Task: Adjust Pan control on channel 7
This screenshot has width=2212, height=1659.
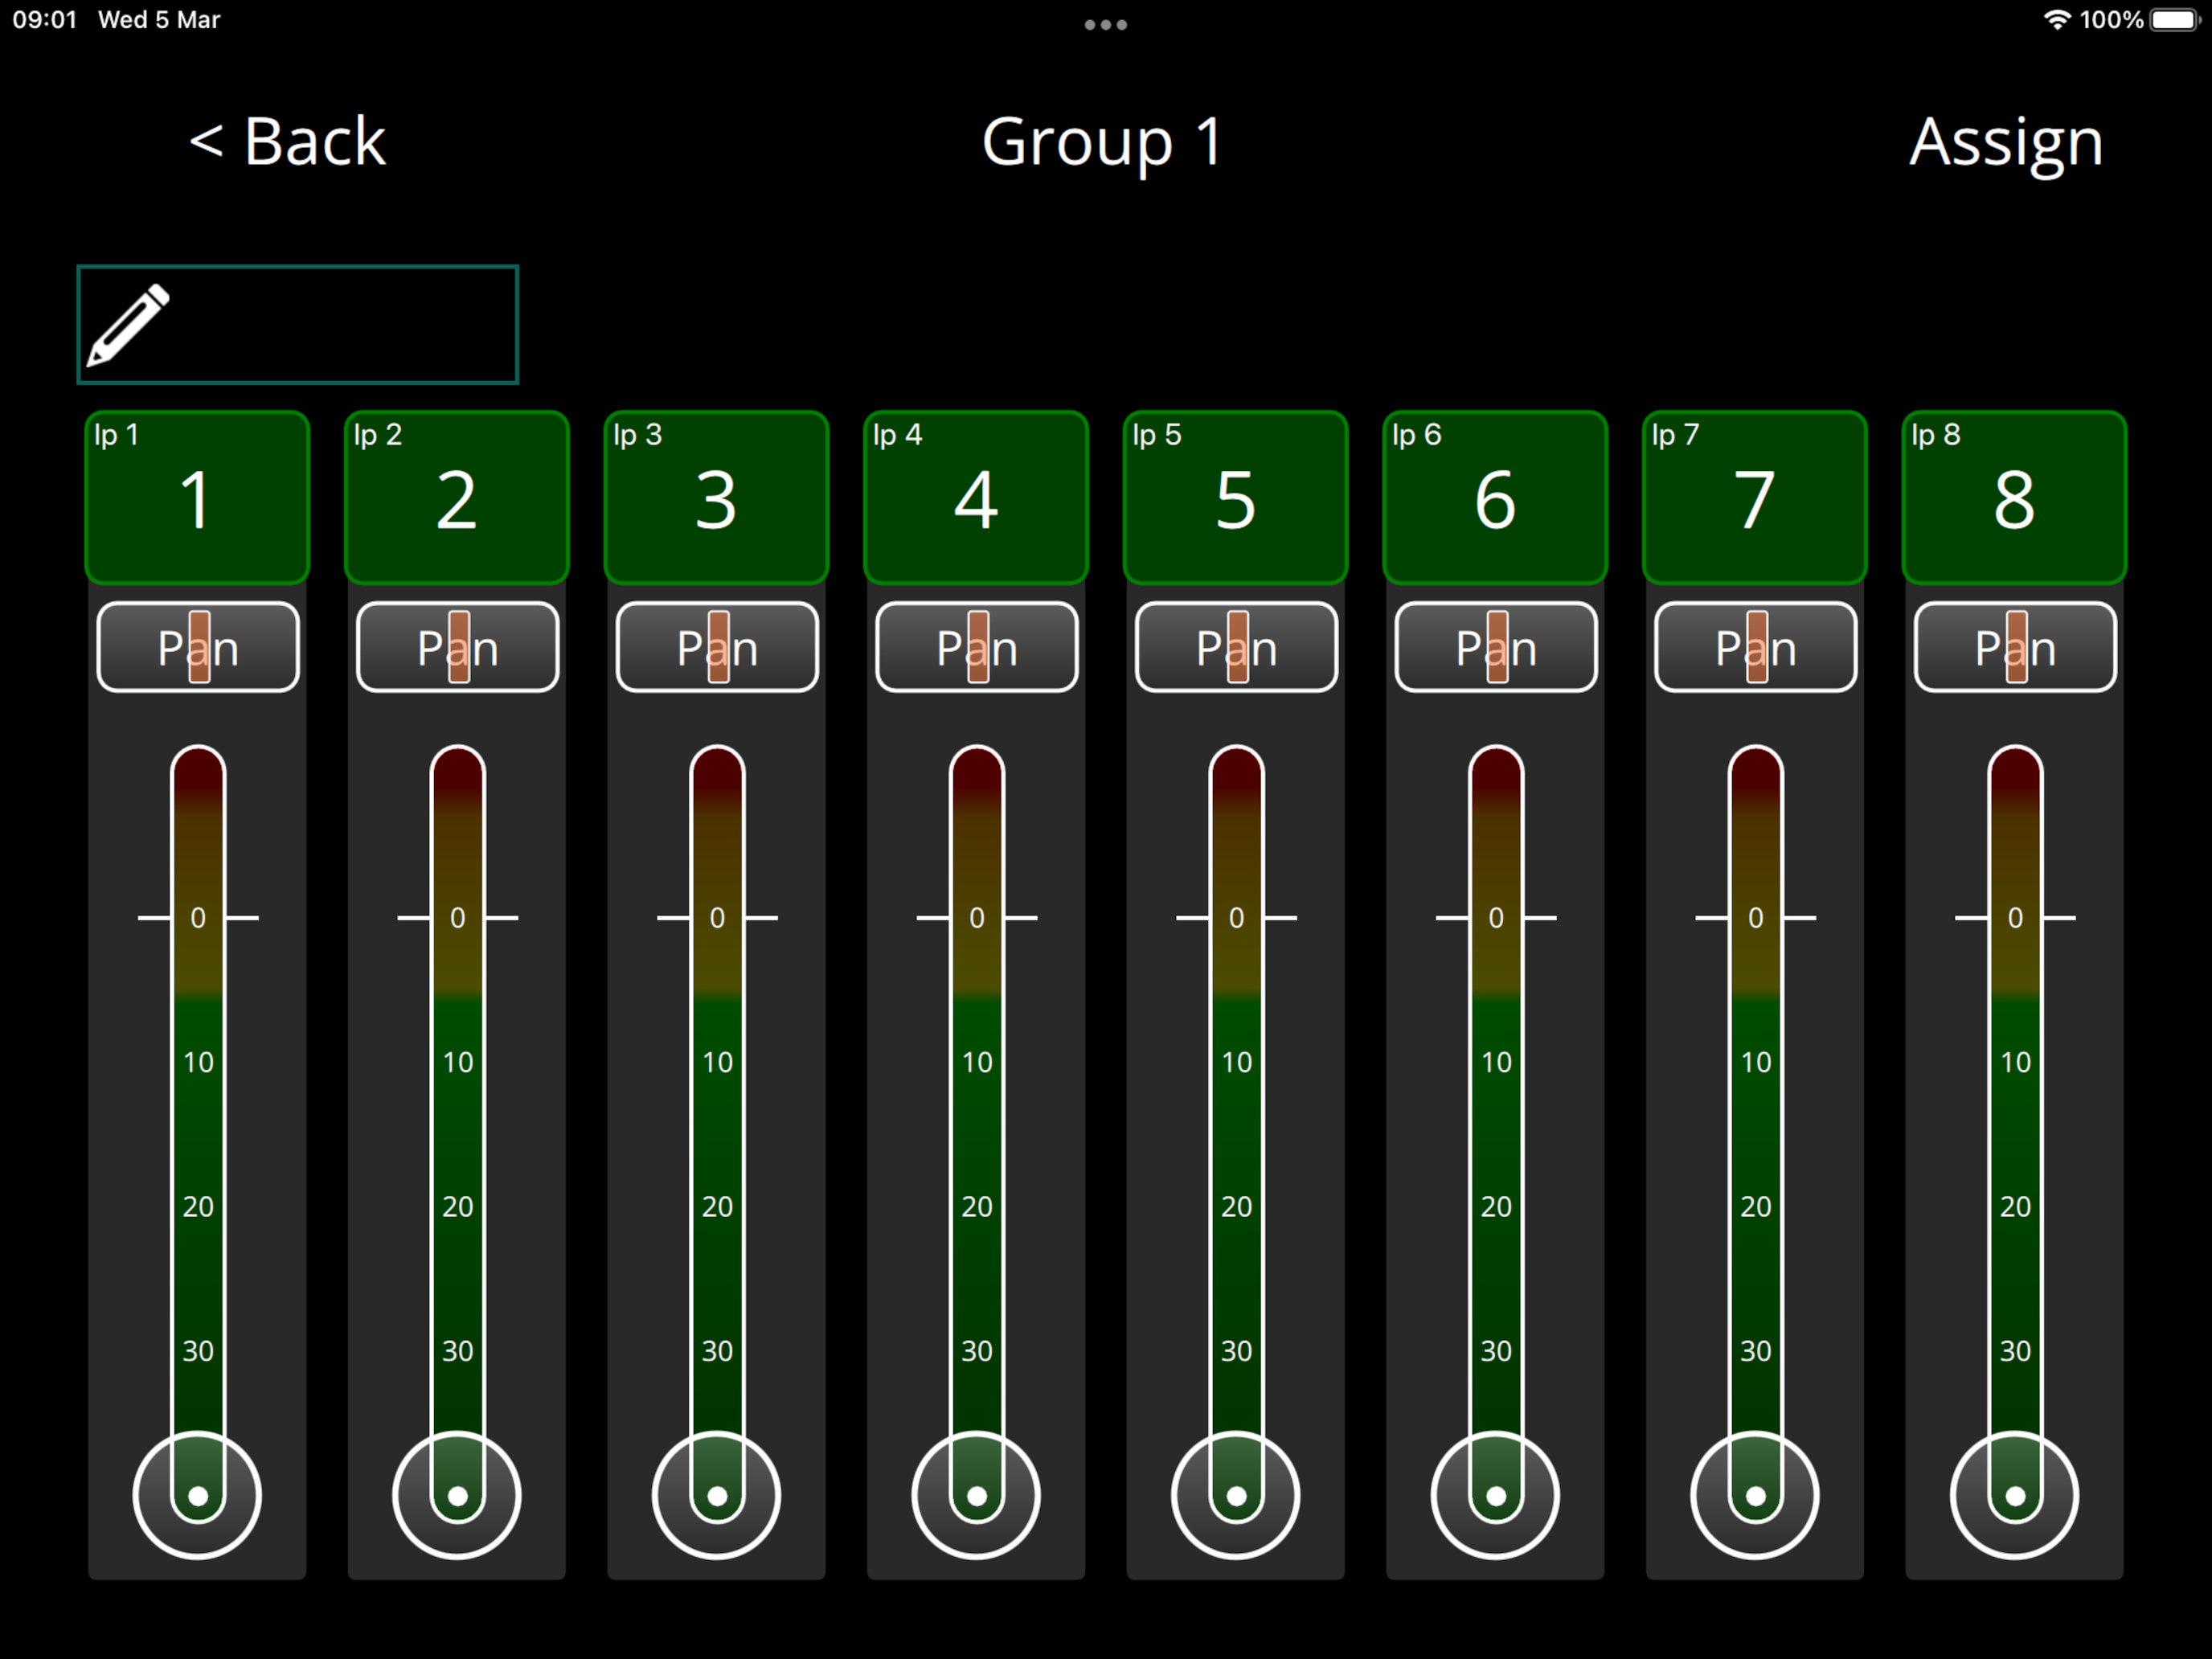Action: 1756,647
